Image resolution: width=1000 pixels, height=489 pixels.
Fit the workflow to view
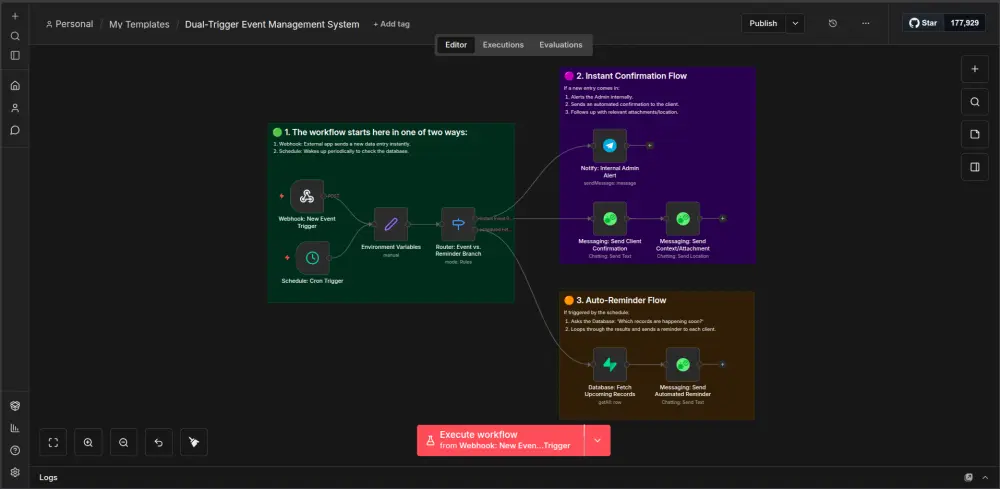(53, 442)
